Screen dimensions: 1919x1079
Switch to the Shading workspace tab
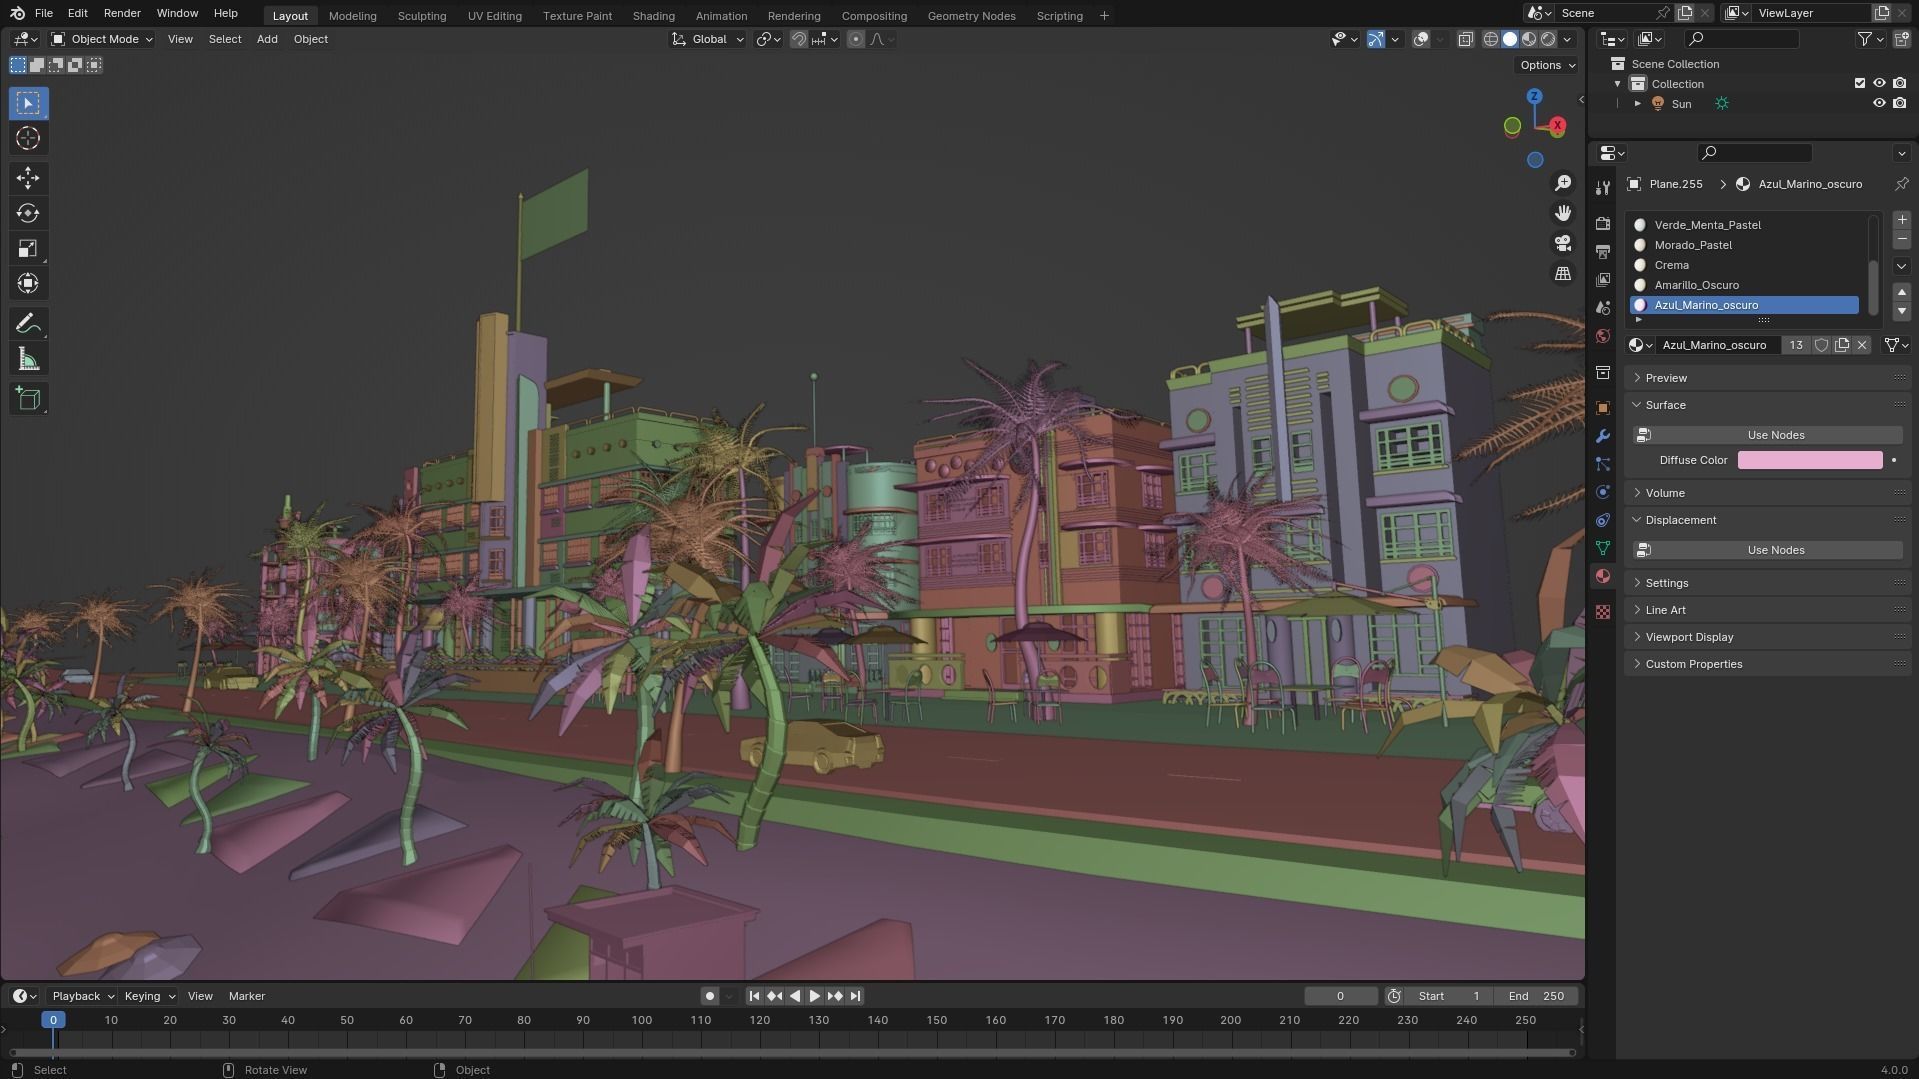click(653, 16)
